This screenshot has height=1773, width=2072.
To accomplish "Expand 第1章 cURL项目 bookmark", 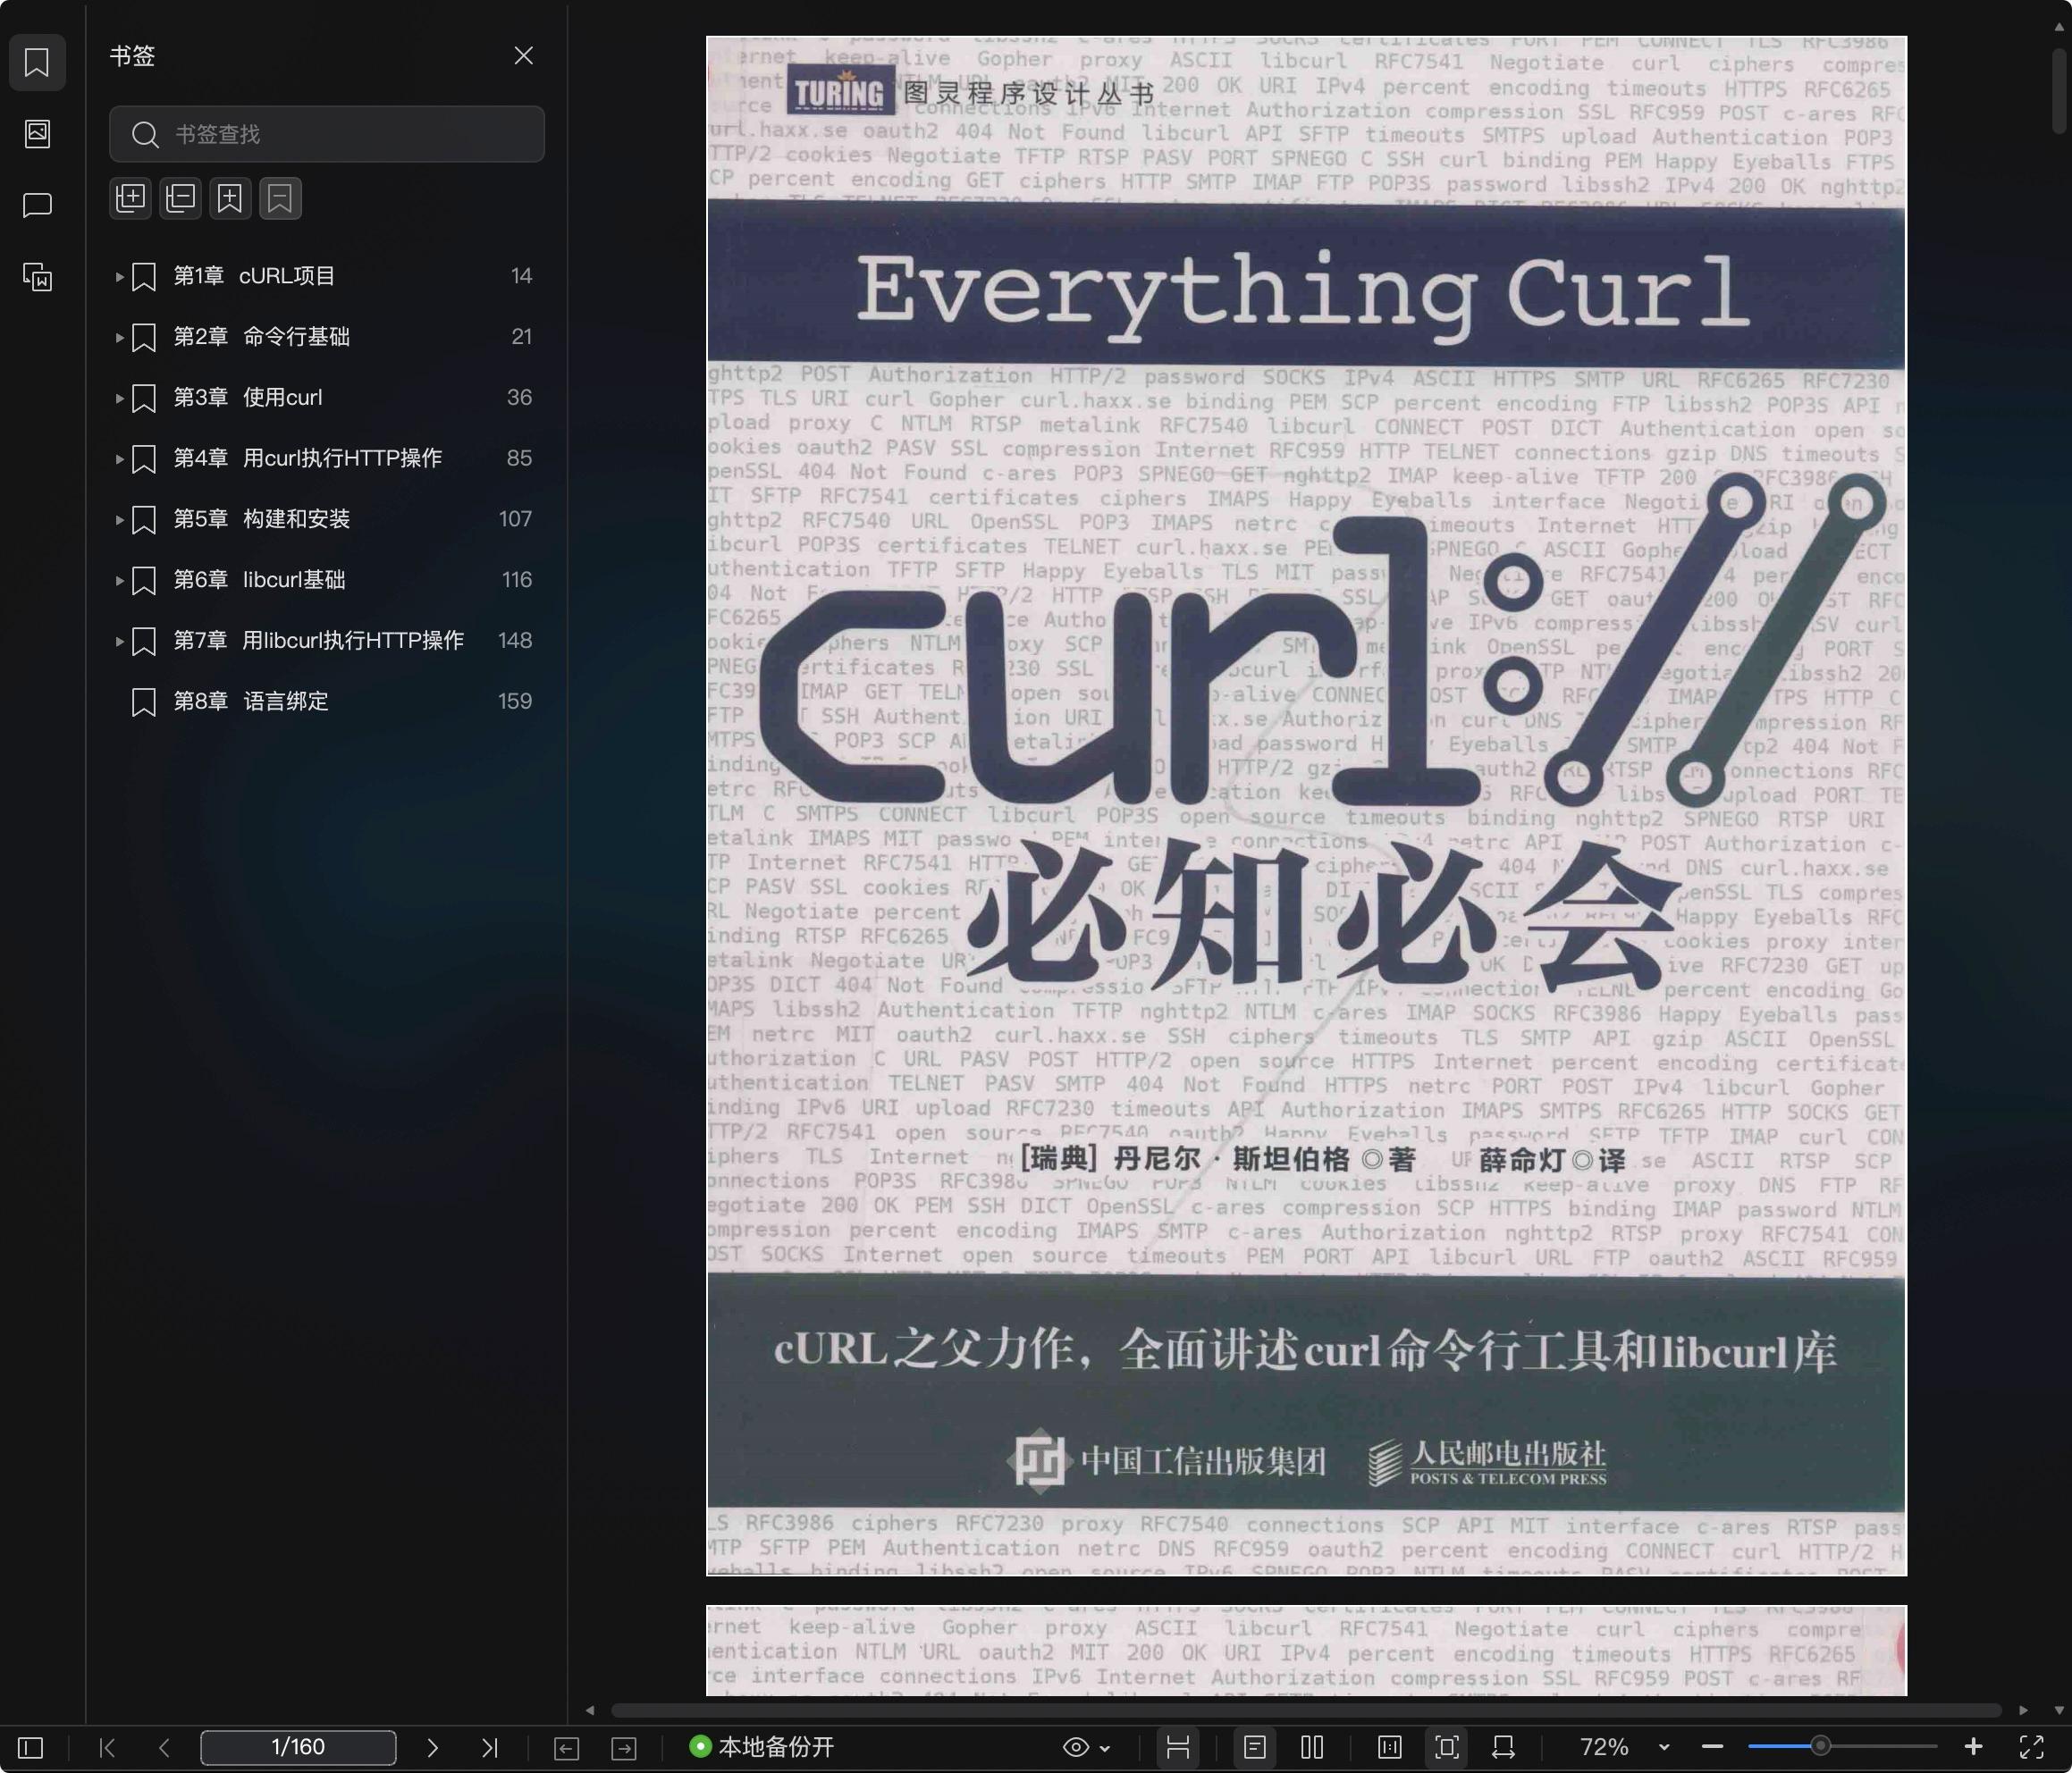I will point(119,276).
